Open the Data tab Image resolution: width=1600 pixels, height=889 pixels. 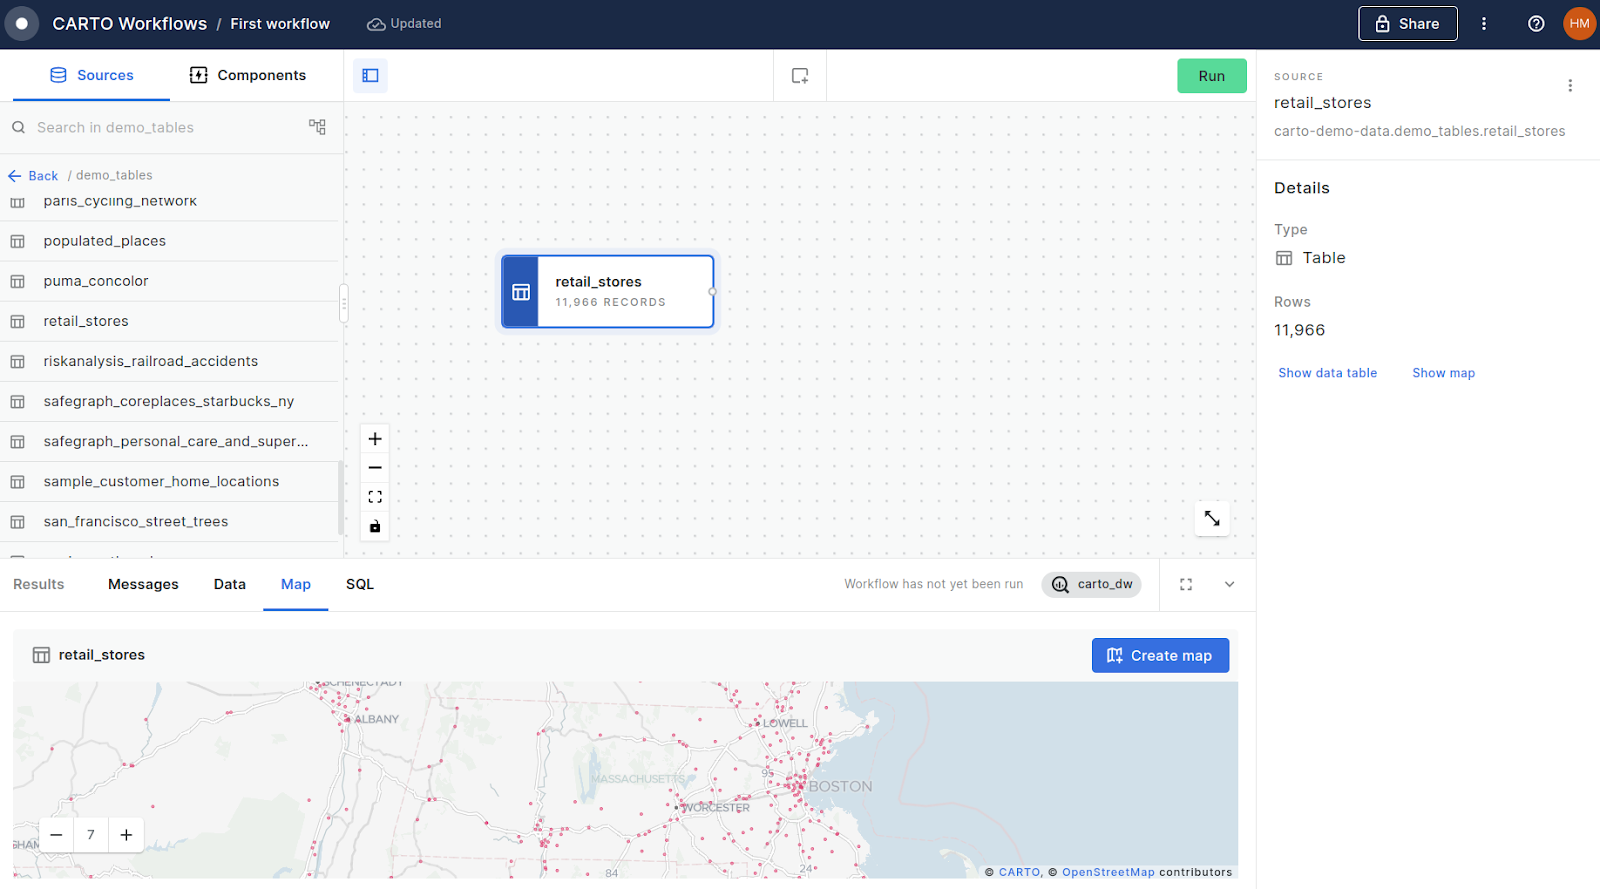[x=230, y=585]
